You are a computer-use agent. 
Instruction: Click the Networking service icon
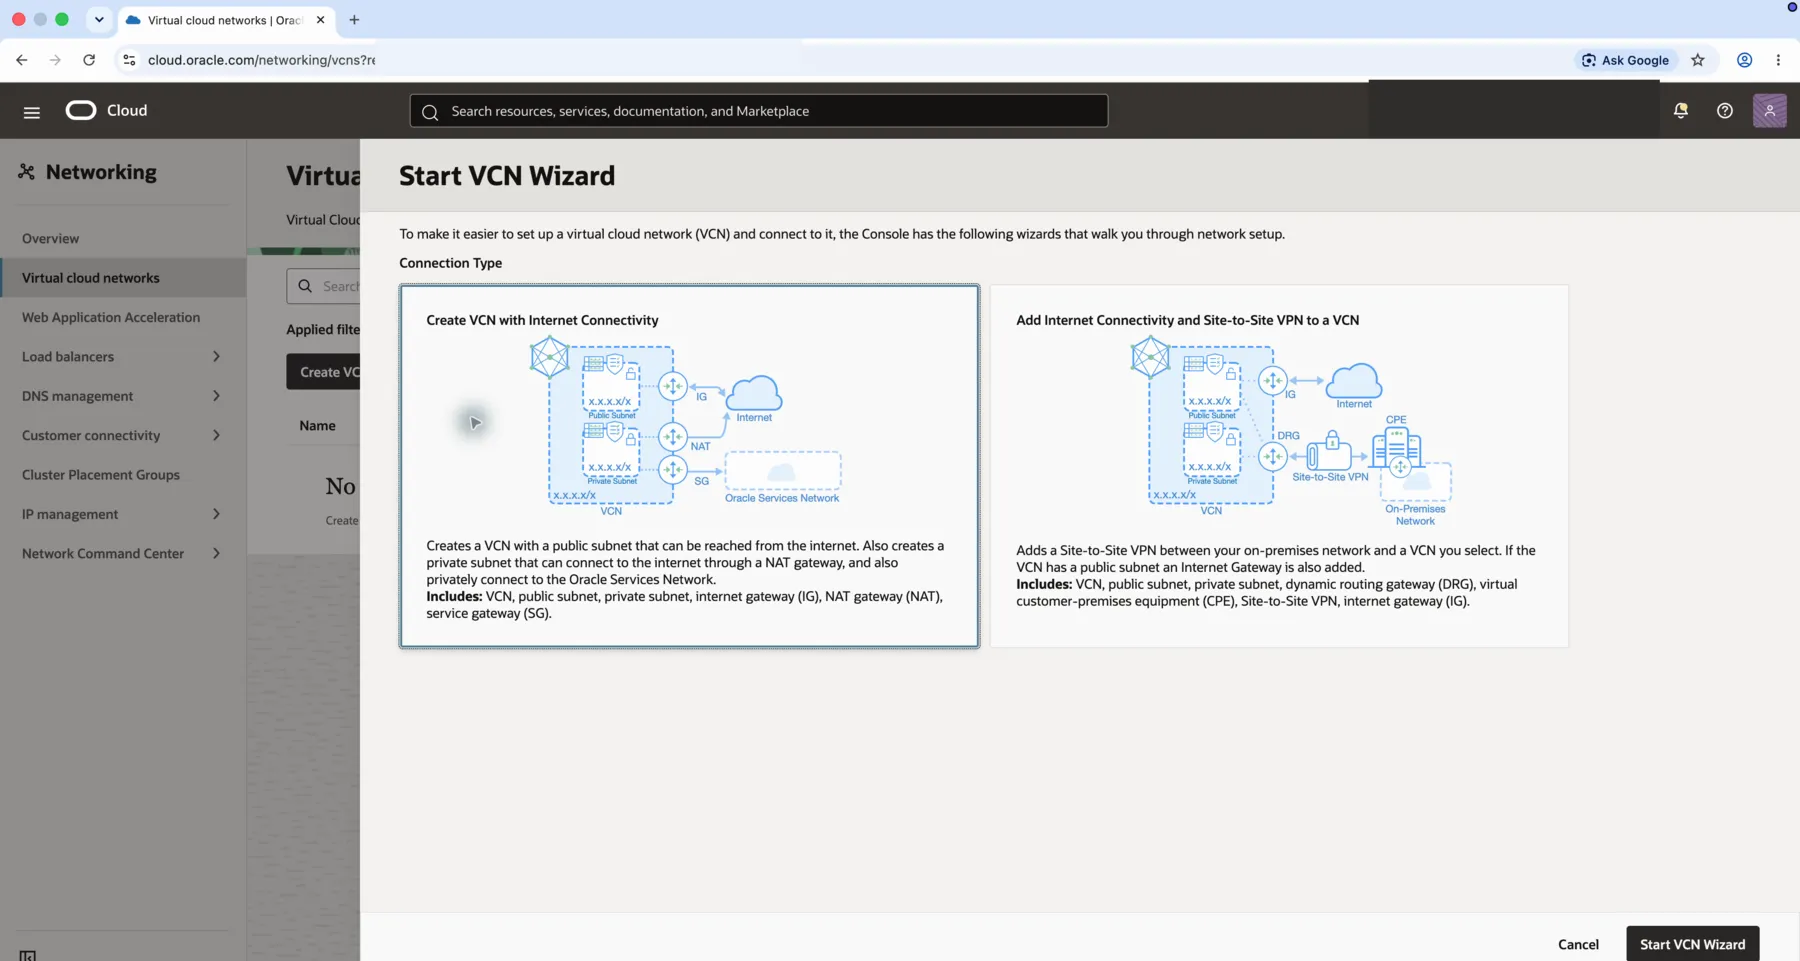click(x=27, y=172)
